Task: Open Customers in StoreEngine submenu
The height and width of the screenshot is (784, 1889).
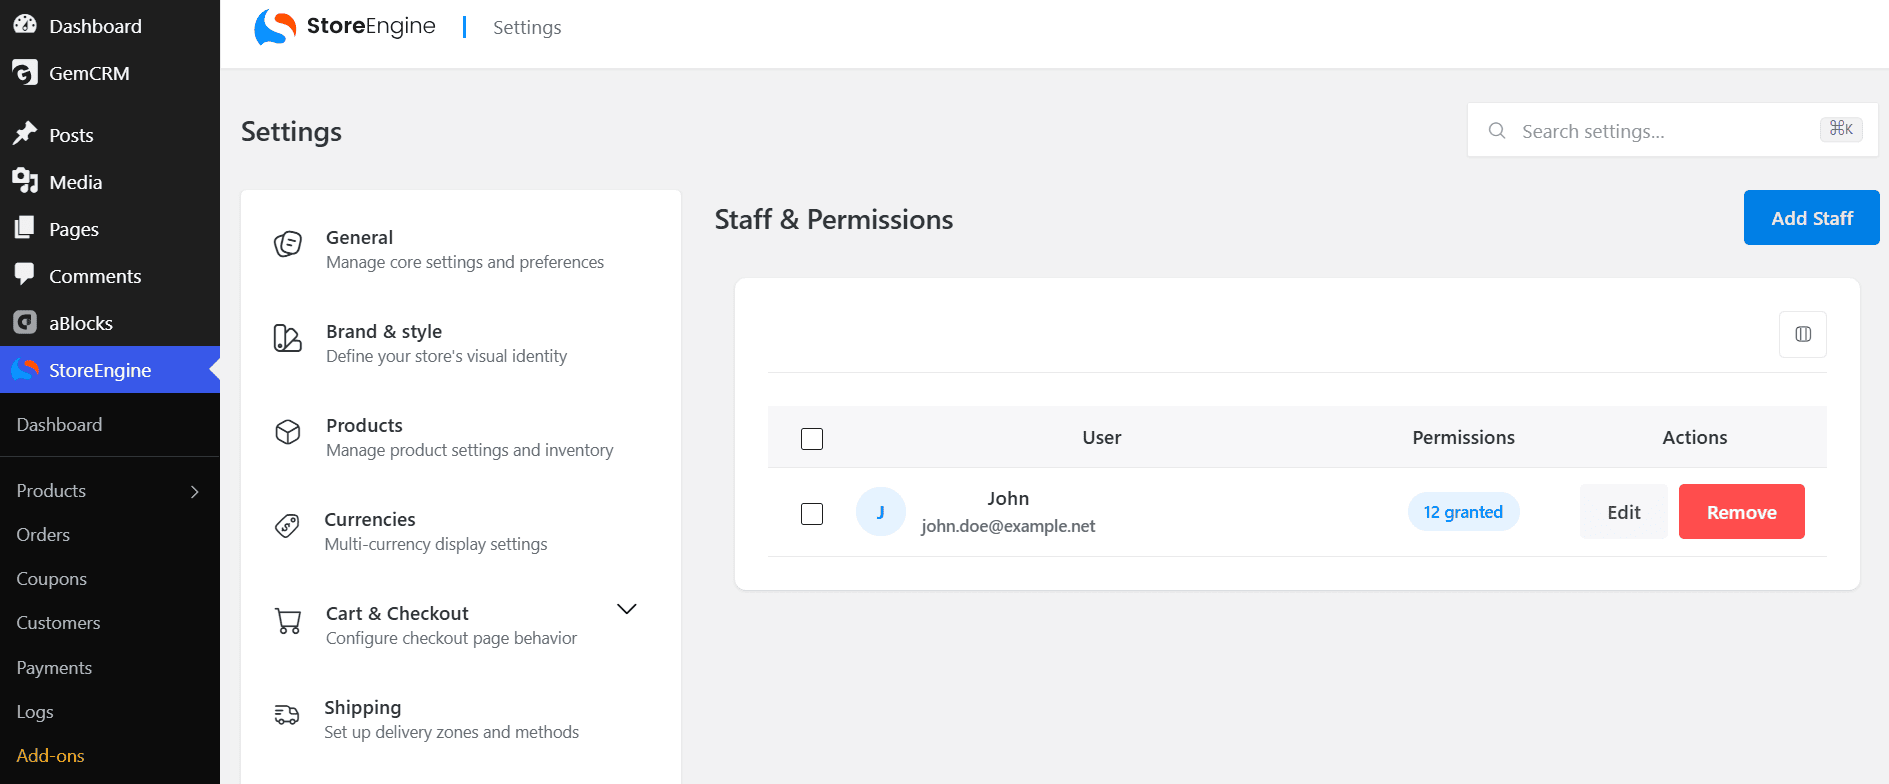Action: click(58, 623)
